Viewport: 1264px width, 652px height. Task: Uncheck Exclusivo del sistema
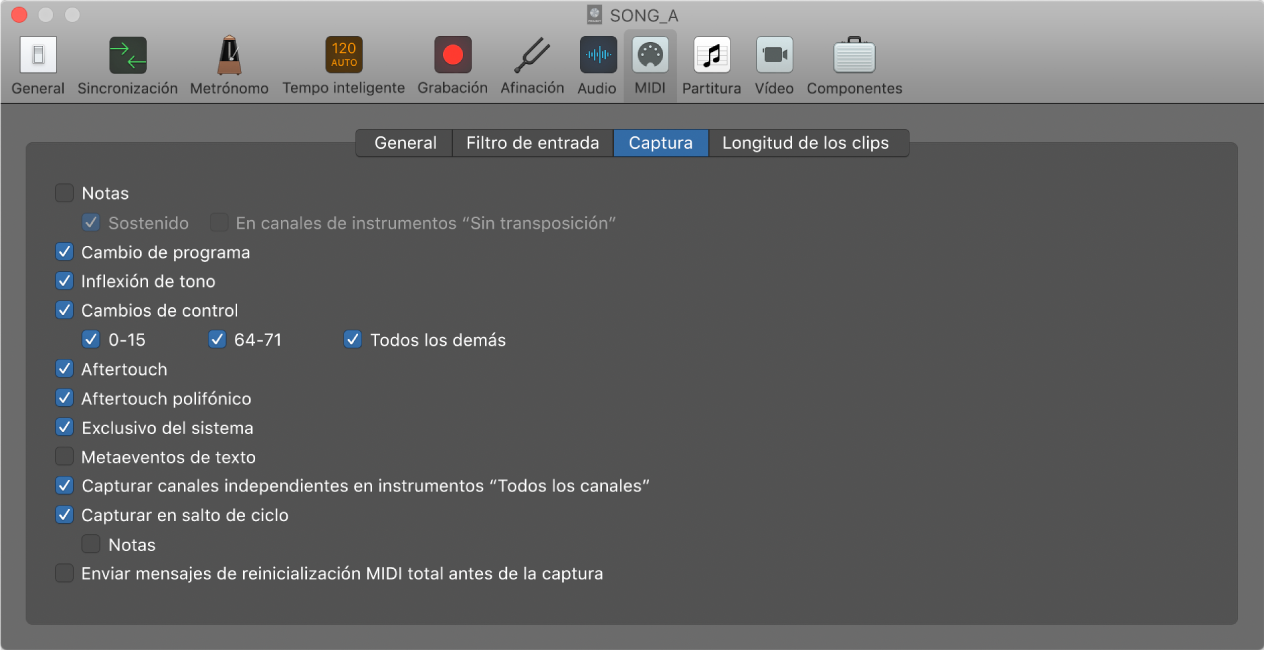pos(65,427)
